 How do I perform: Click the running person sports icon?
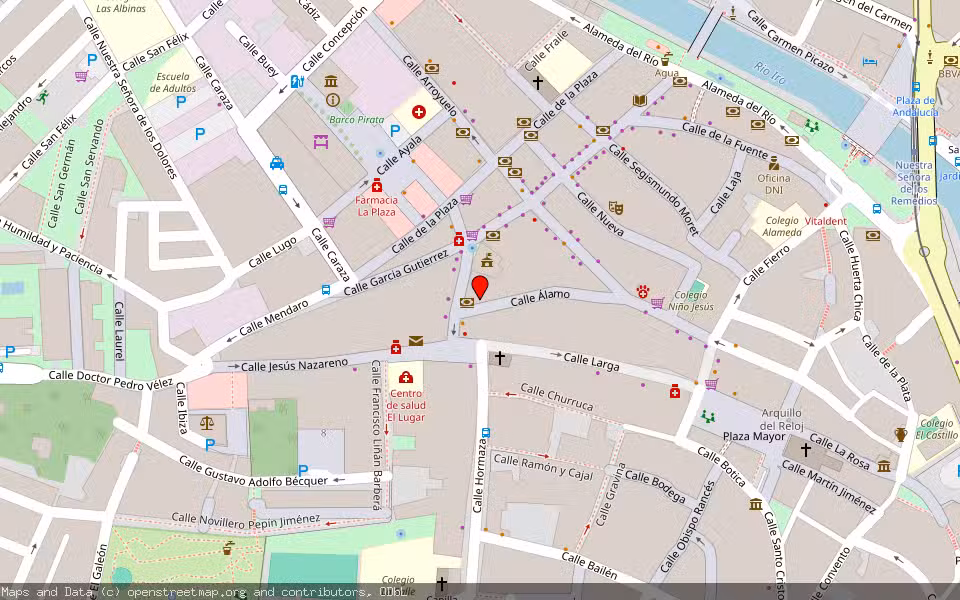[x=42, y=96]
